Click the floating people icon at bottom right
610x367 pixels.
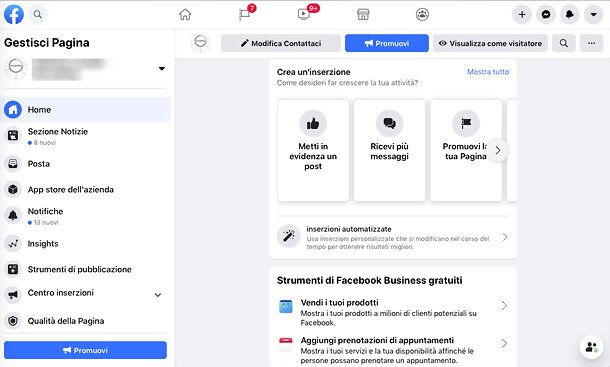coord(591,346)
